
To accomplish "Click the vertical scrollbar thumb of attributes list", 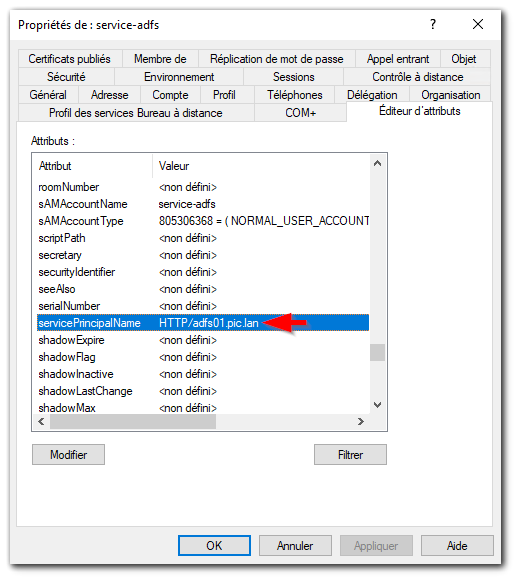I will 377,353.
